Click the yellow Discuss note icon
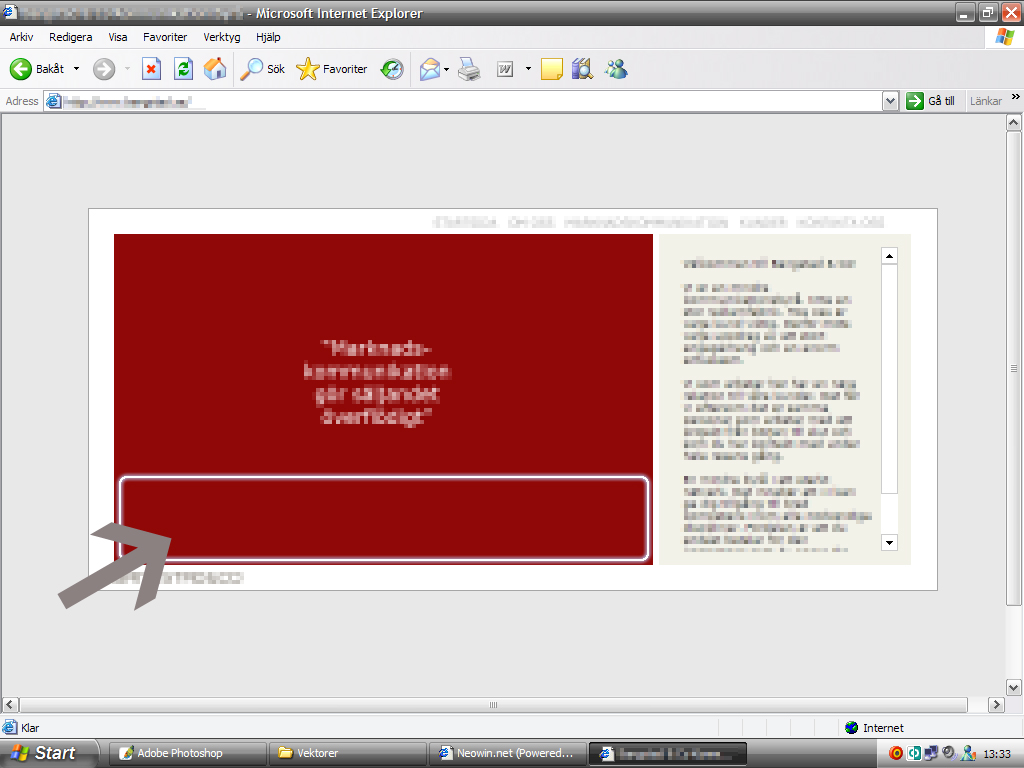Screen dimensions: 1024x768 click(552, 69)
